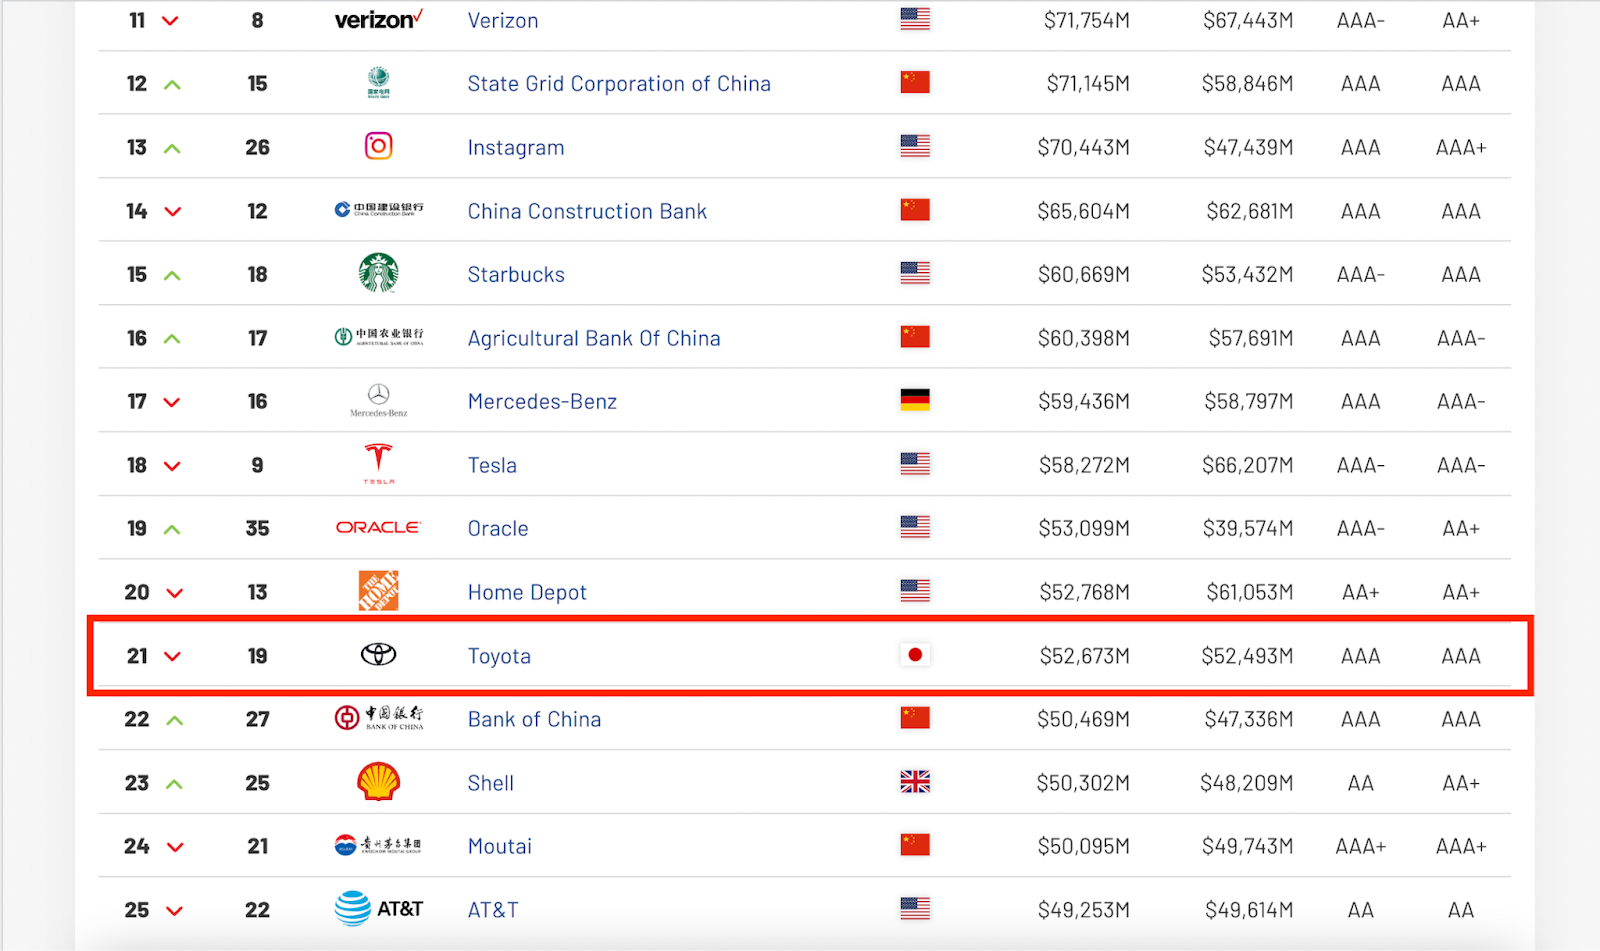Click the red down arrow beside rank 21

[x=172, y=657]
